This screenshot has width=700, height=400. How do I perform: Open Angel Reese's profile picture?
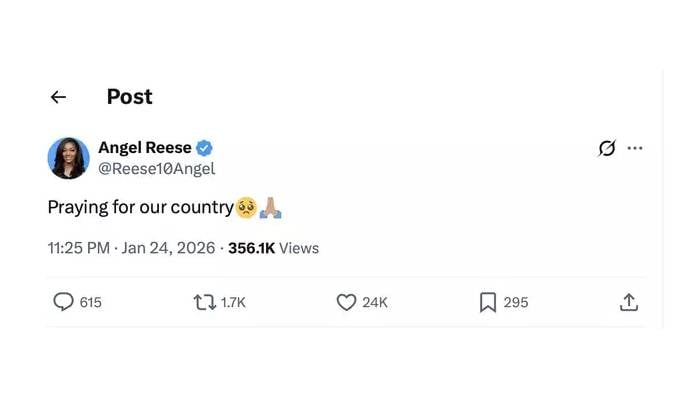[68, 158]
